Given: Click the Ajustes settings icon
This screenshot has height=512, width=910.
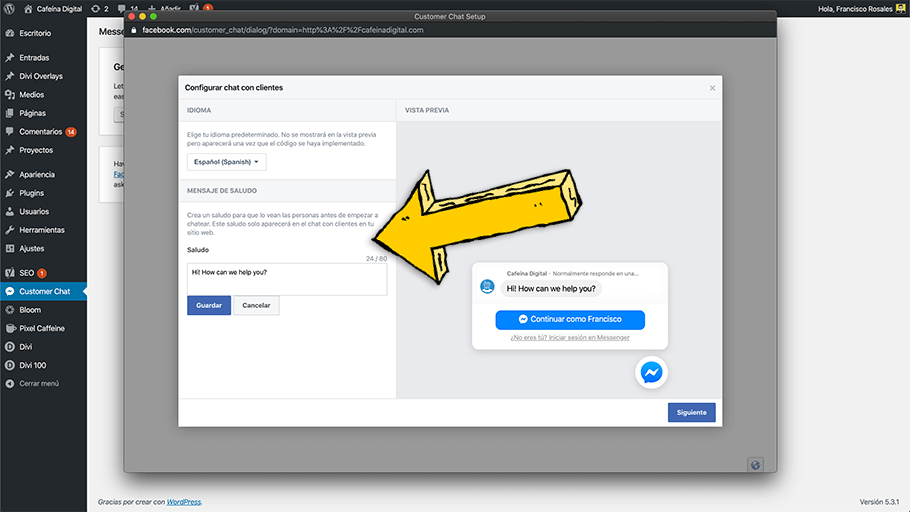Looking at the screenshot, I should coord(9,248).
